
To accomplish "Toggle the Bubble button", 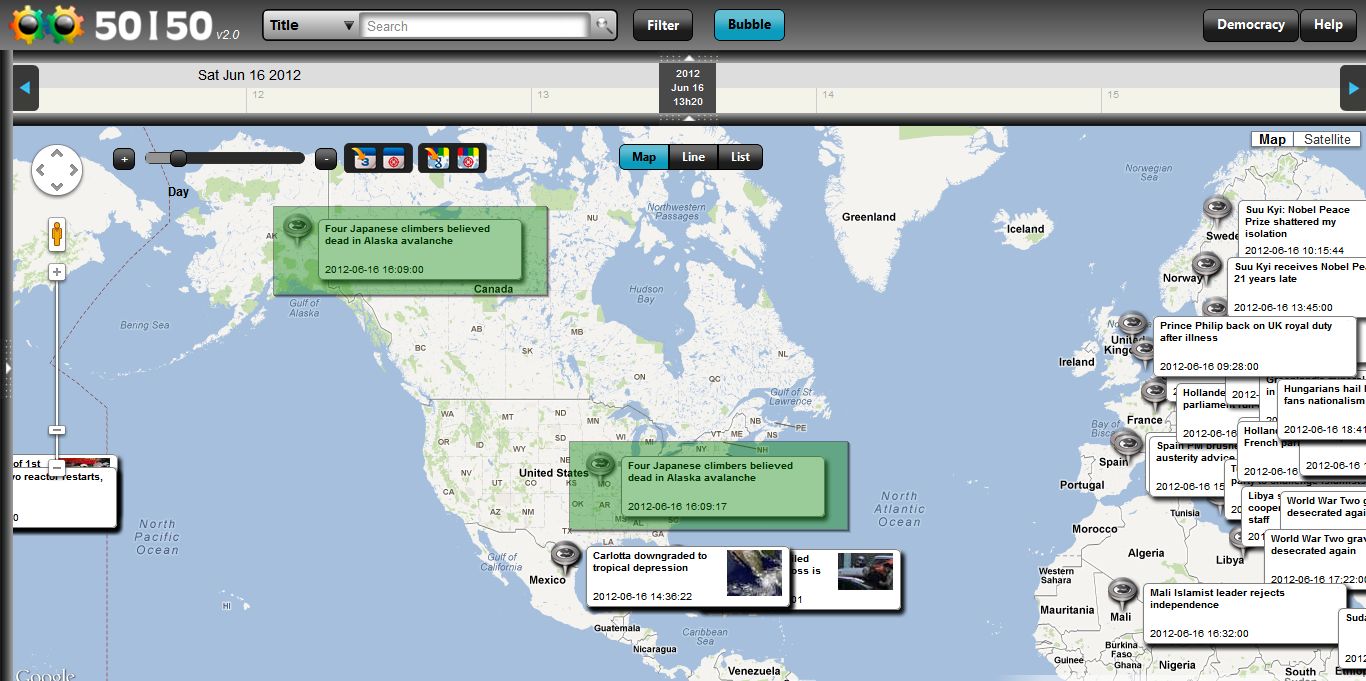I will tap(749, 25).
